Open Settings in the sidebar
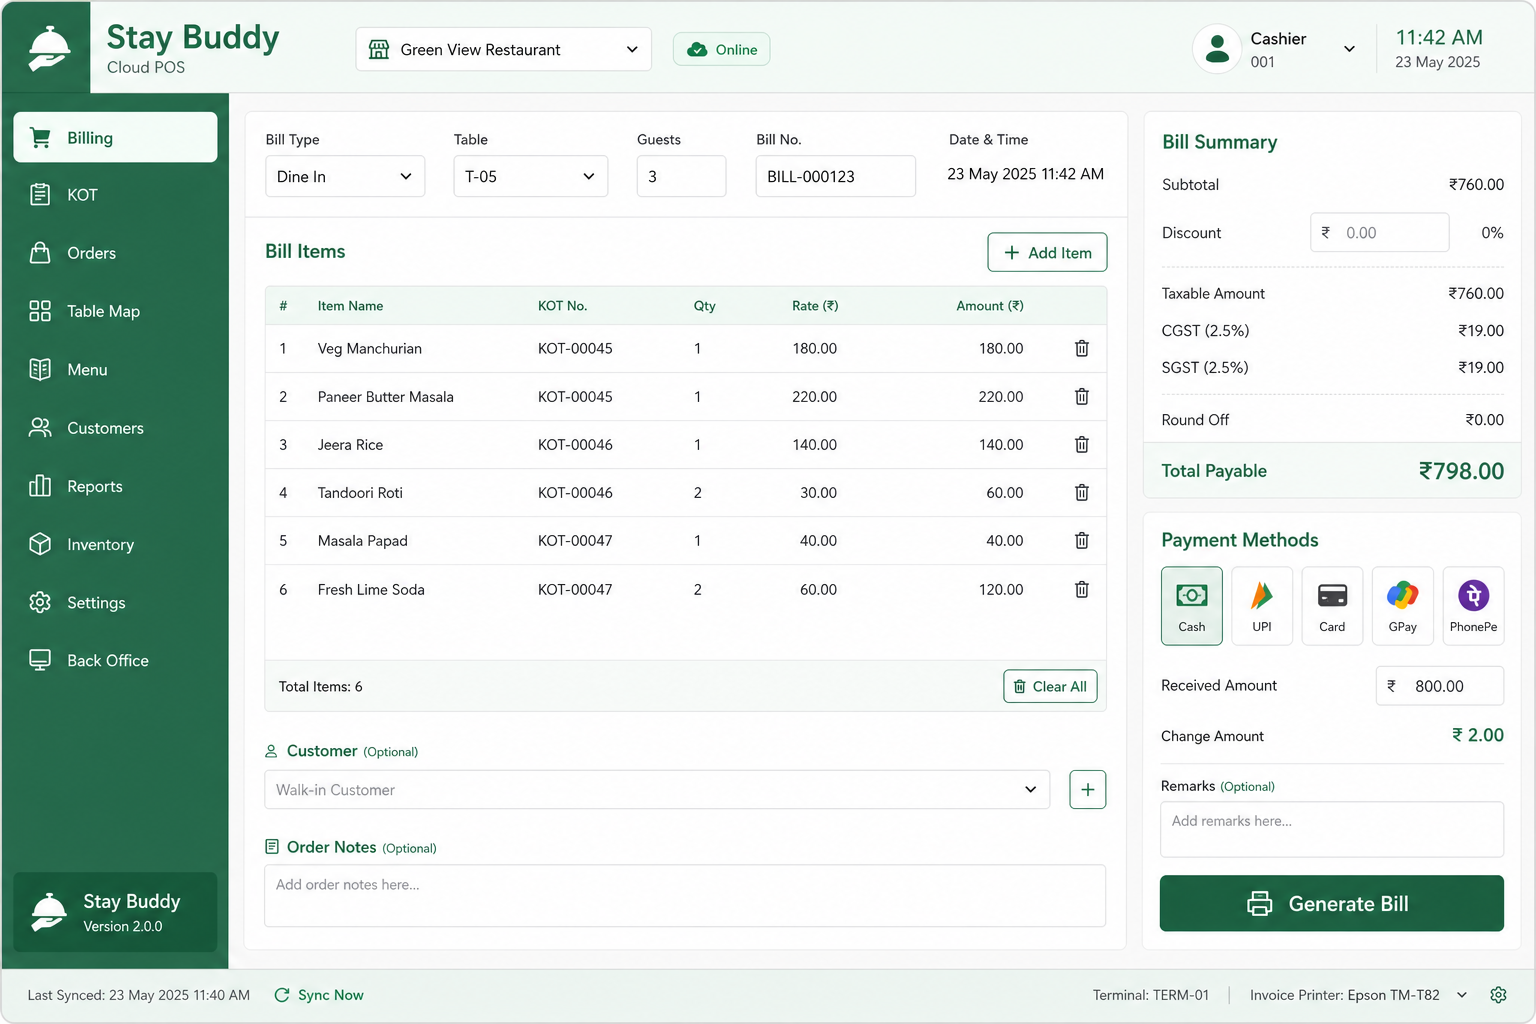This screenshot has height=1024, width=1536. tap(115, 602)
